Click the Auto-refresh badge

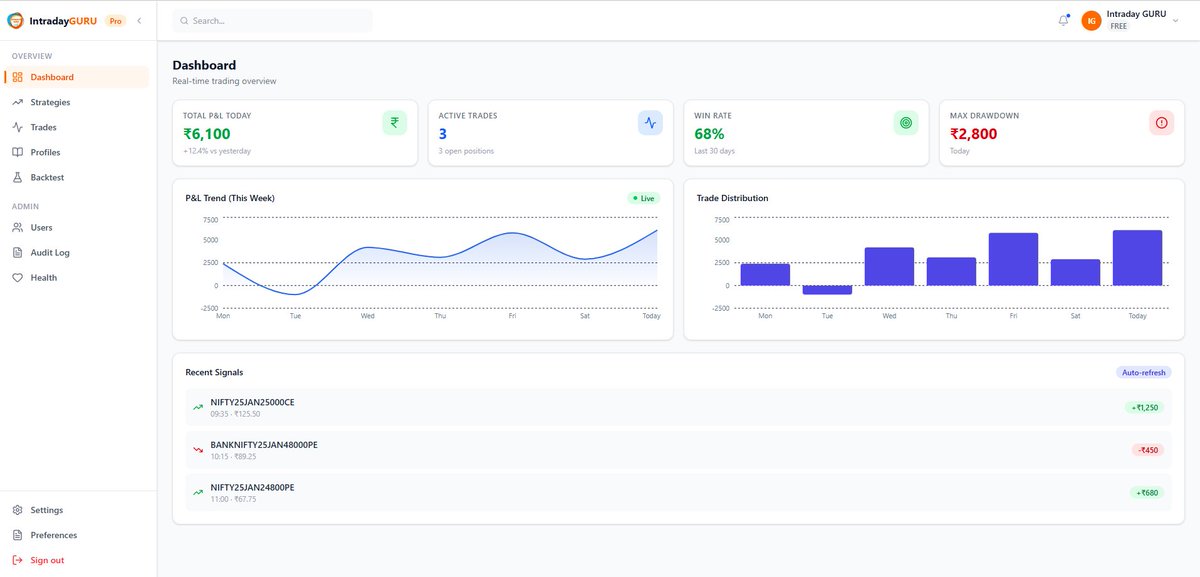click(1144, 372)
